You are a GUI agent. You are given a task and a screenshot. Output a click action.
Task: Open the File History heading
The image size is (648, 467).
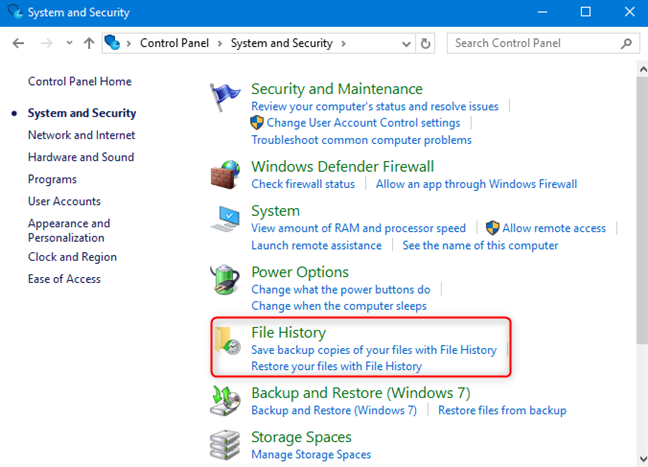pos(288,333)
